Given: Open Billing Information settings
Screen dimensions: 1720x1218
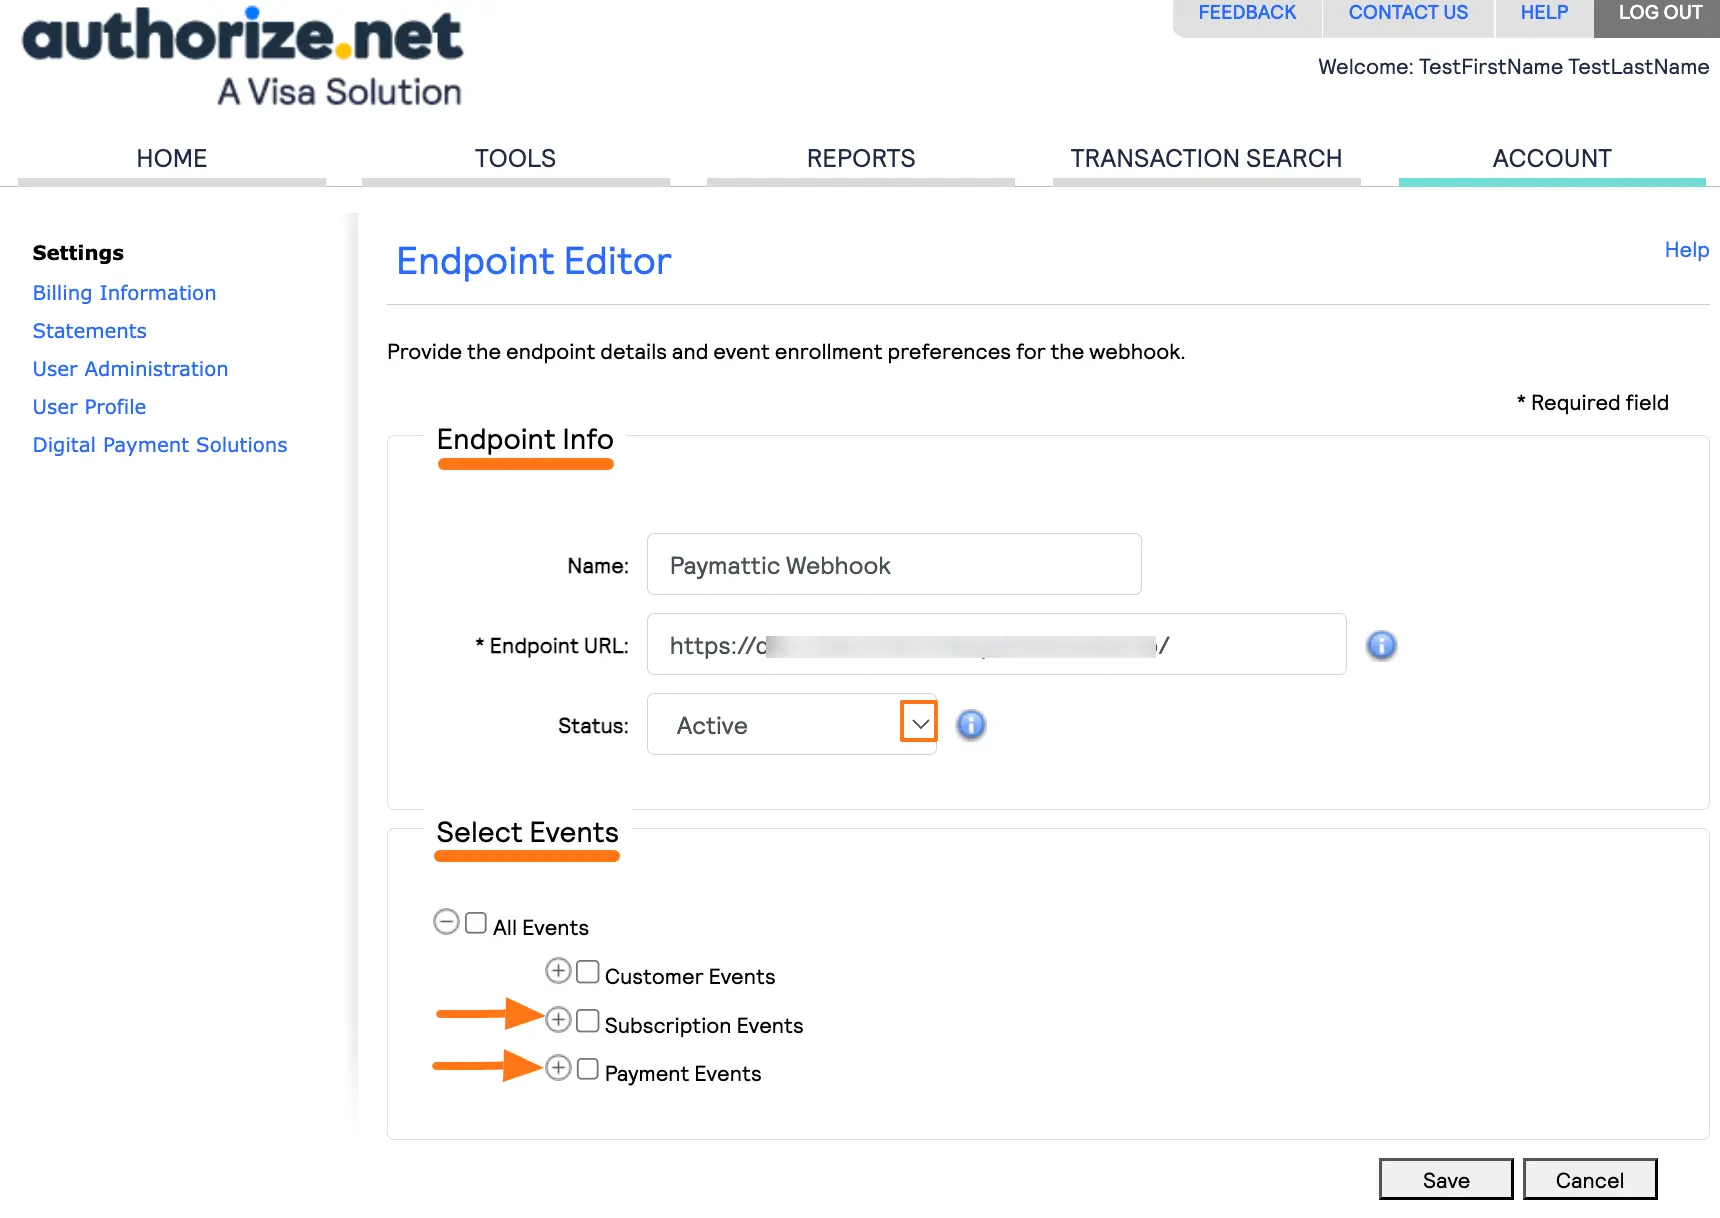Looking at the screenshot, I should click(x=124, y=292).
